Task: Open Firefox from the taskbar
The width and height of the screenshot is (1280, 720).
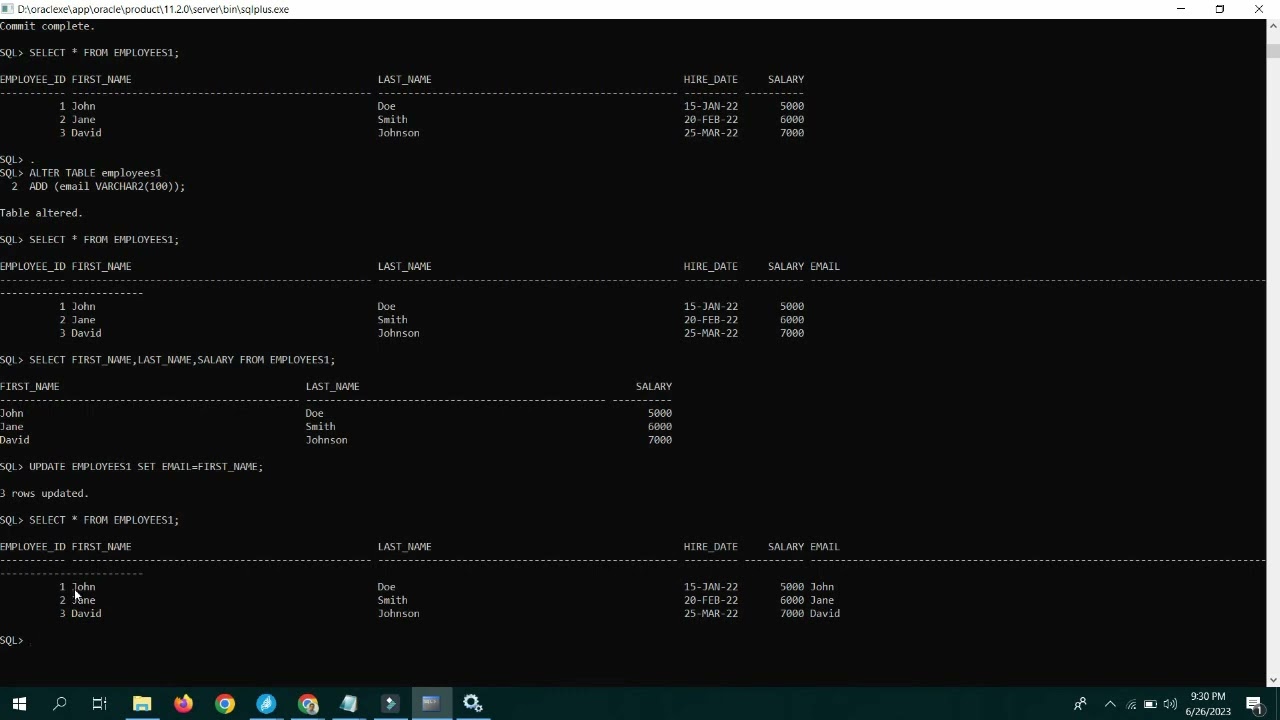Action: (183, 704)
